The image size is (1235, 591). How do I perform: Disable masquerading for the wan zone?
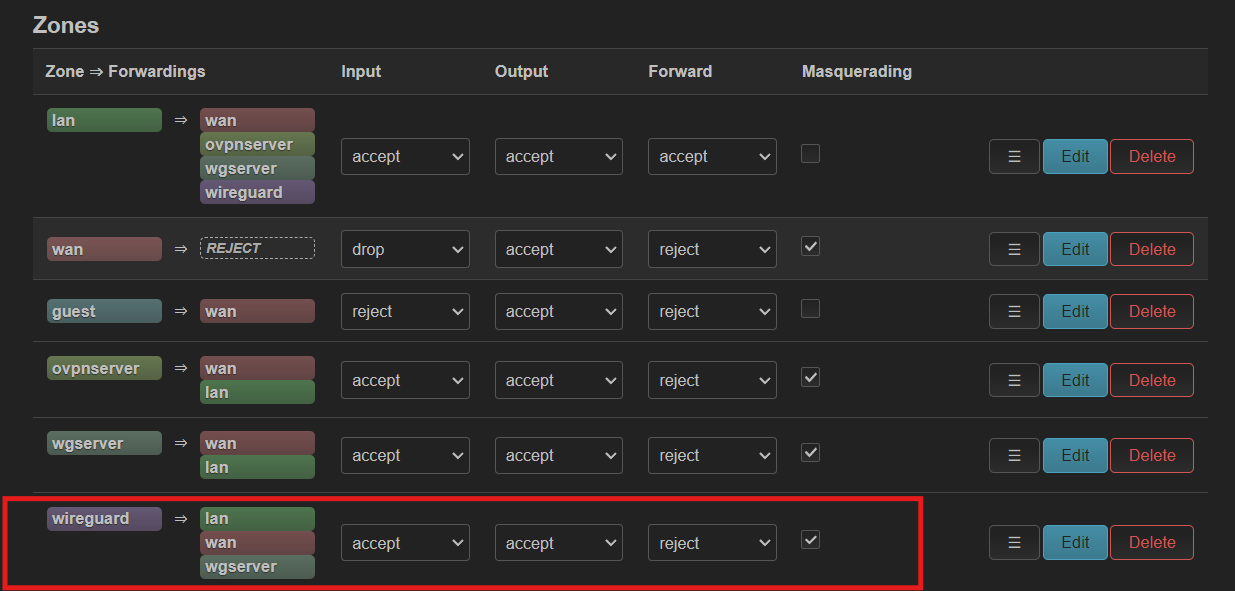point(811,247)
